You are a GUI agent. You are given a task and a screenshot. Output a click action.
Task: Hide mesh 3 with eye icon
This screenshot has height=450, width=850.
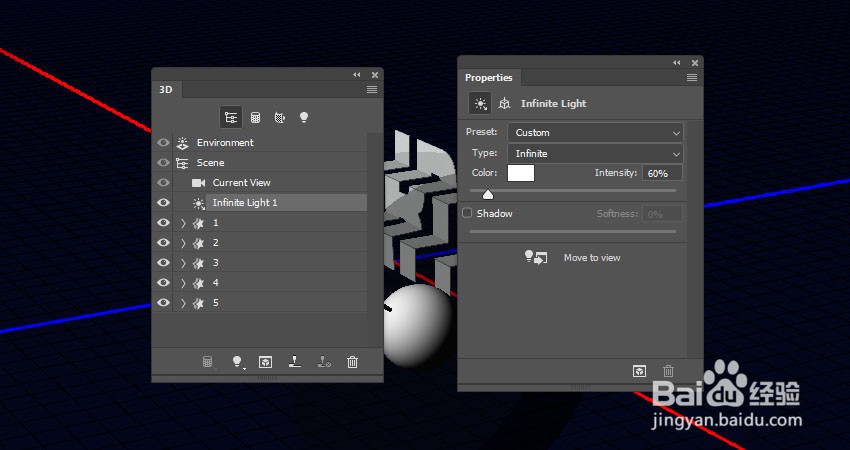click(x=163, y=263)
